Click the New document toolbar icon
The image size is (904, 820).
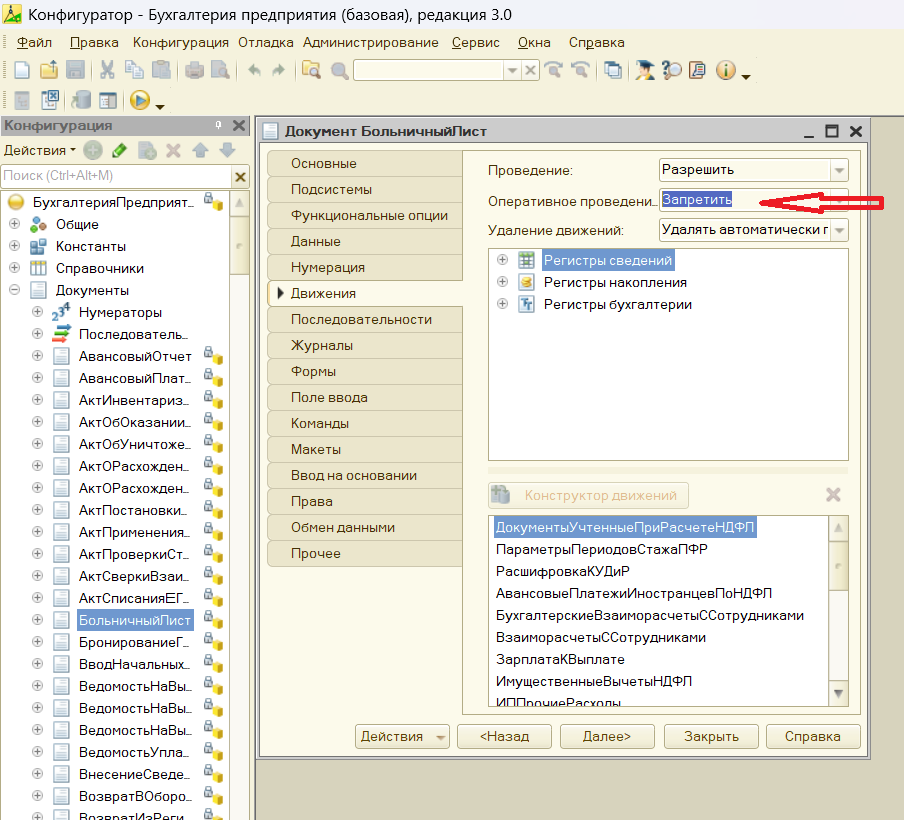[22, 70]
